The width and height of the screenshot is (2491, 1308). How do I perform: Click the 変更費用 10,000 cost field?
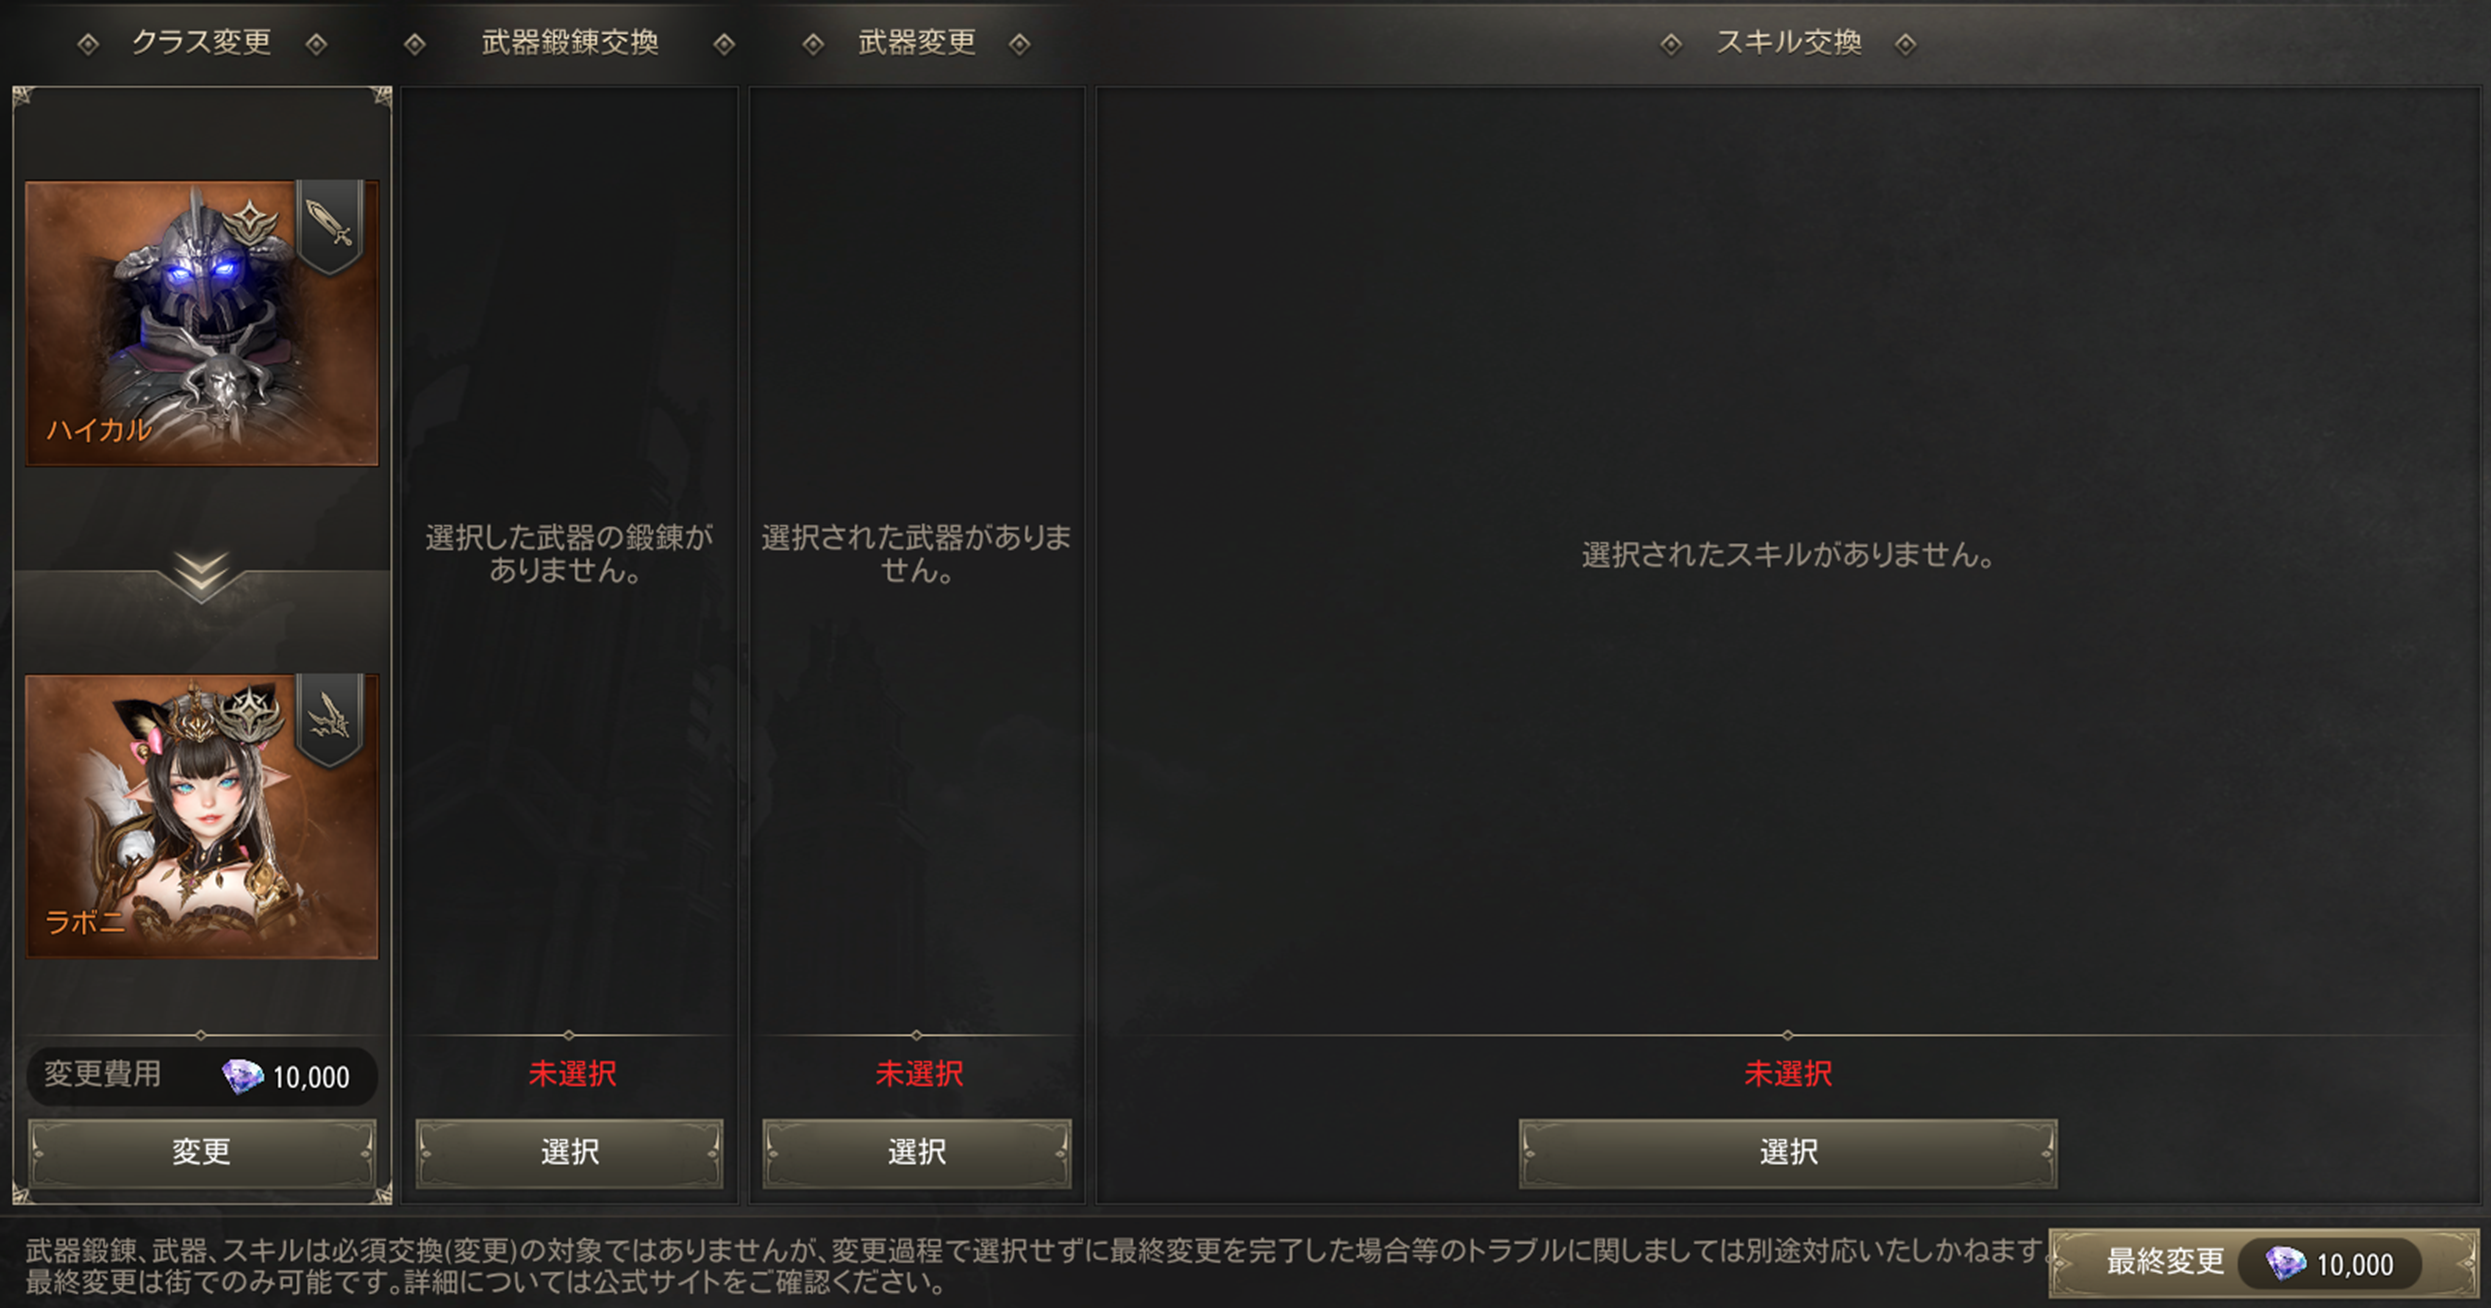pos(202,1076)
